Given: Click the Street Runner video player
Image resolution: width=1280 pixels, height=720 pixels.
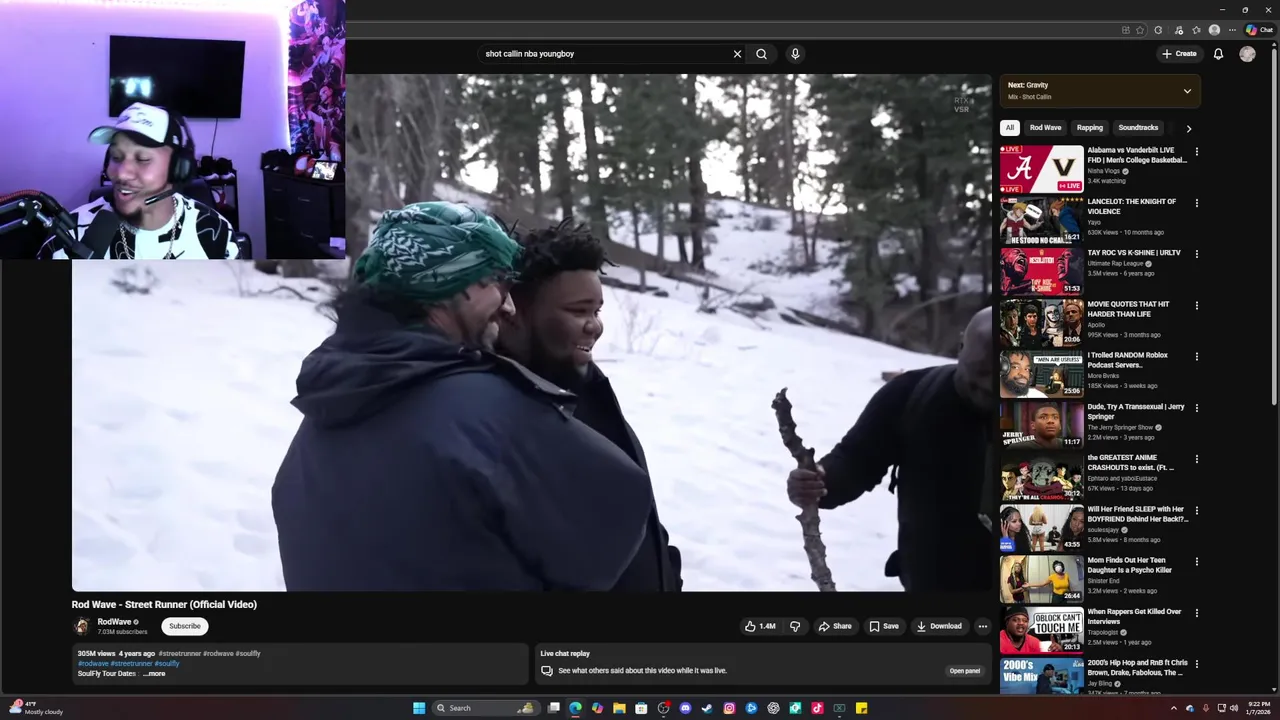Looking at the screenshot, I should click(531, 333).
